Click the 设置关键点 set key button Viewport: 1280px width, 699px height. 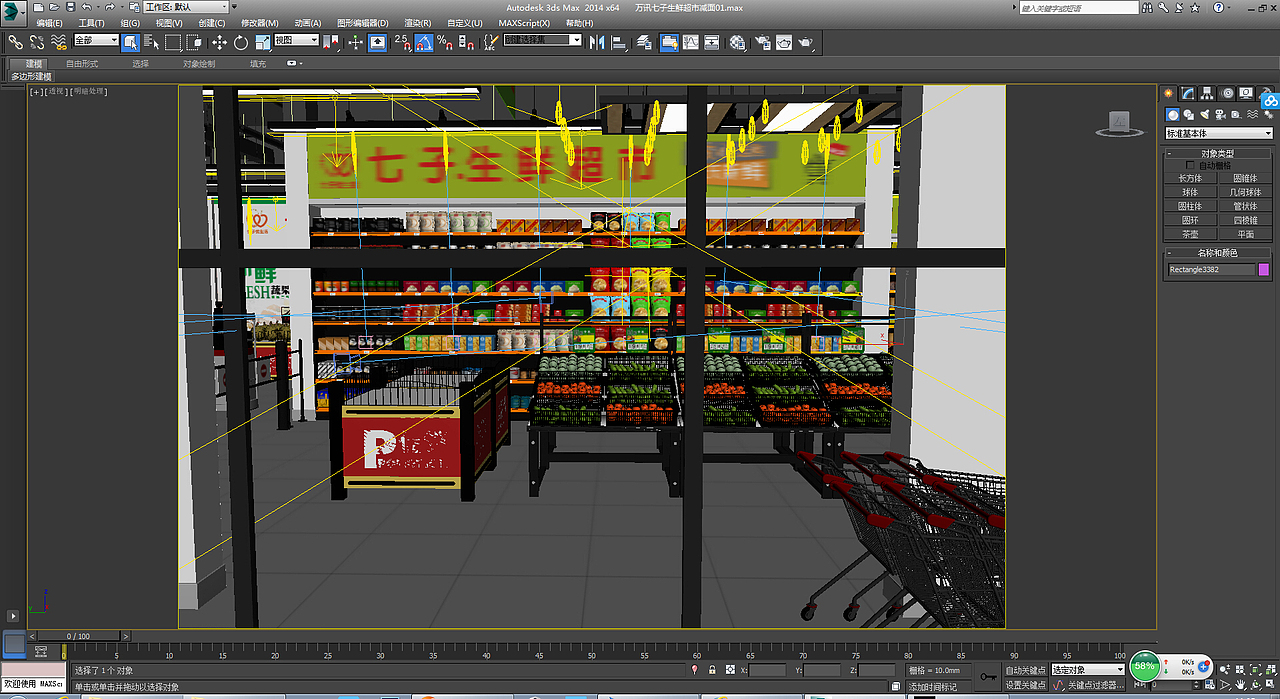[1025, 685]
